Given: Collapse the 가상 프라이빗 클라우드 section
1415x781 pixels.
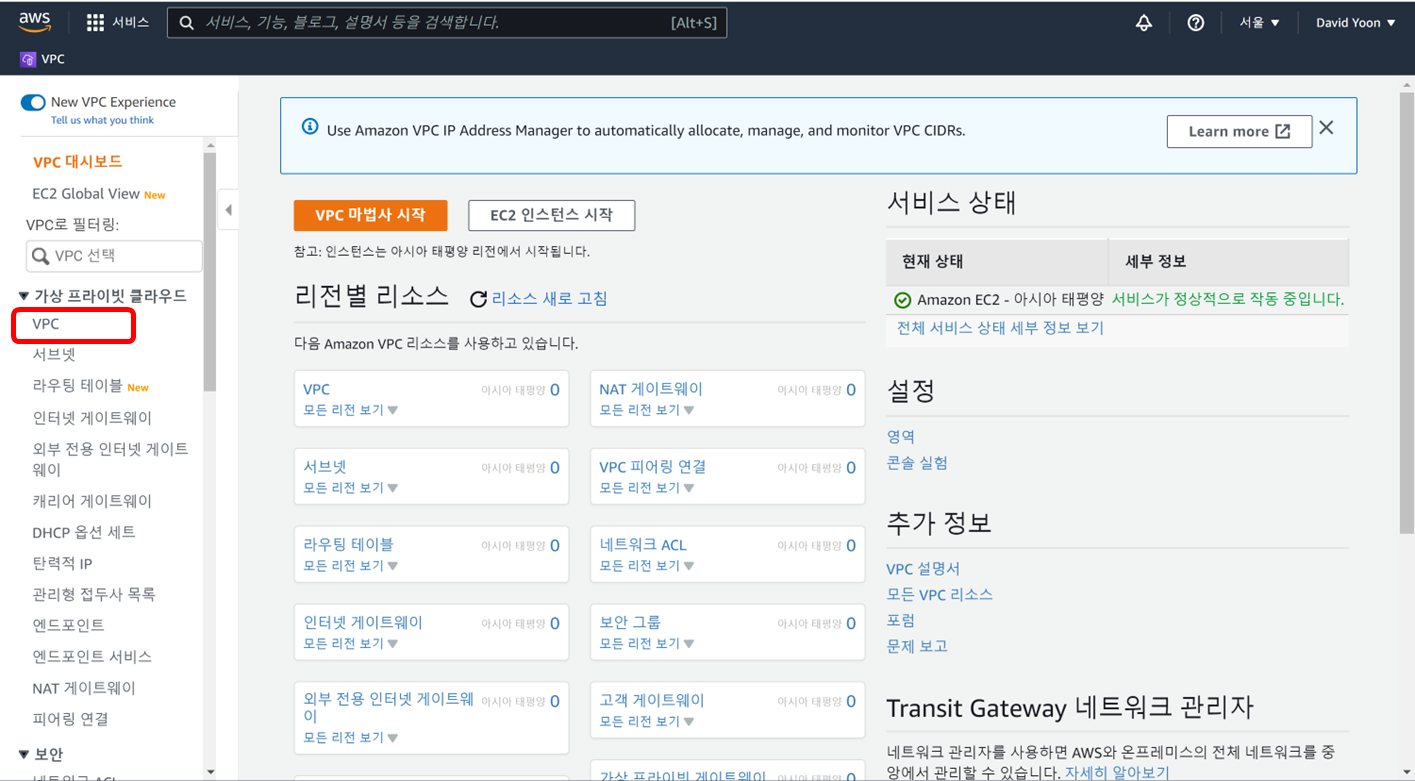Looking at the screenshot, I should pos(25,296).
